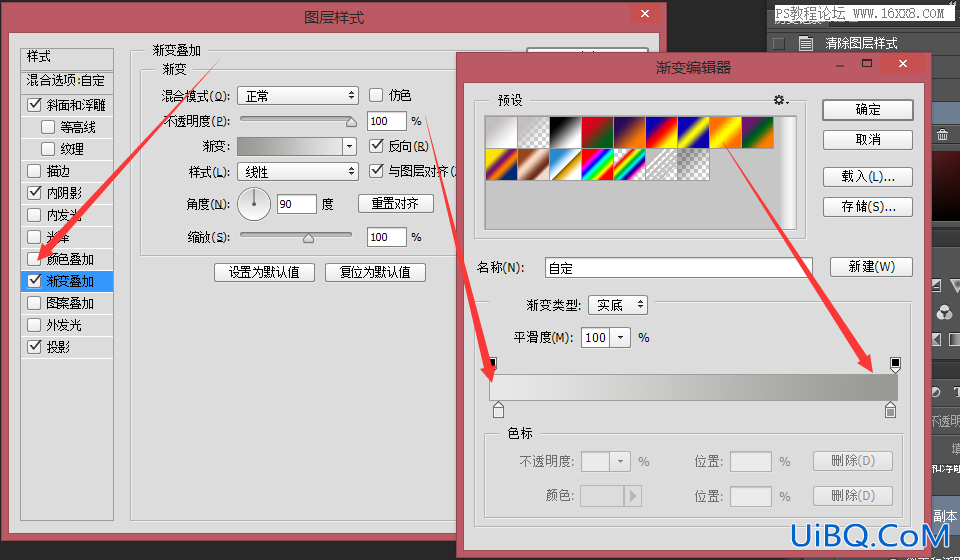Toggle the checkbox left of 清除图层样式
This screenshot has height=560, width=960.
[x=779, y=43]
